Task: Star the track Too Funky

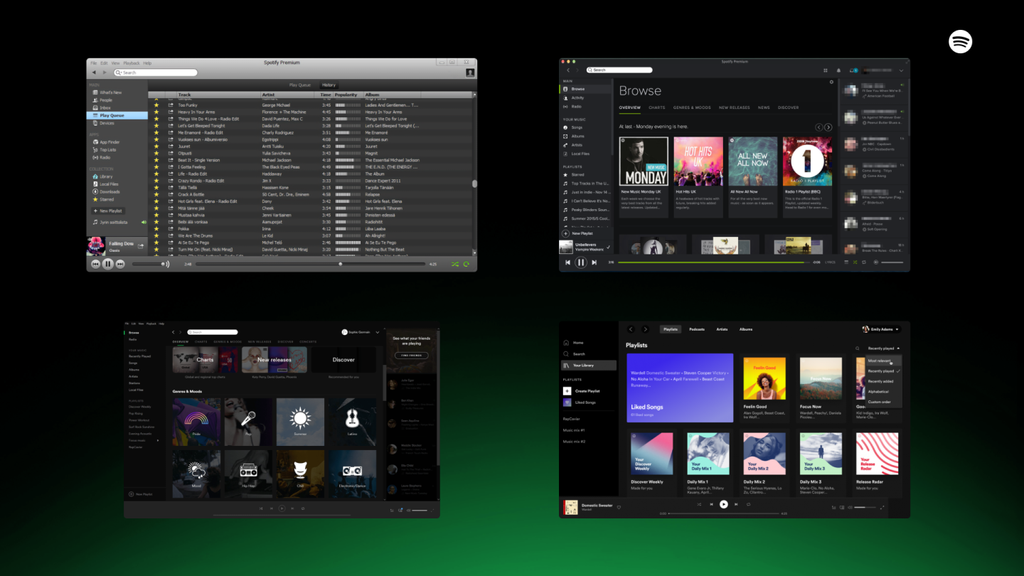Action: tap(156, 105)
